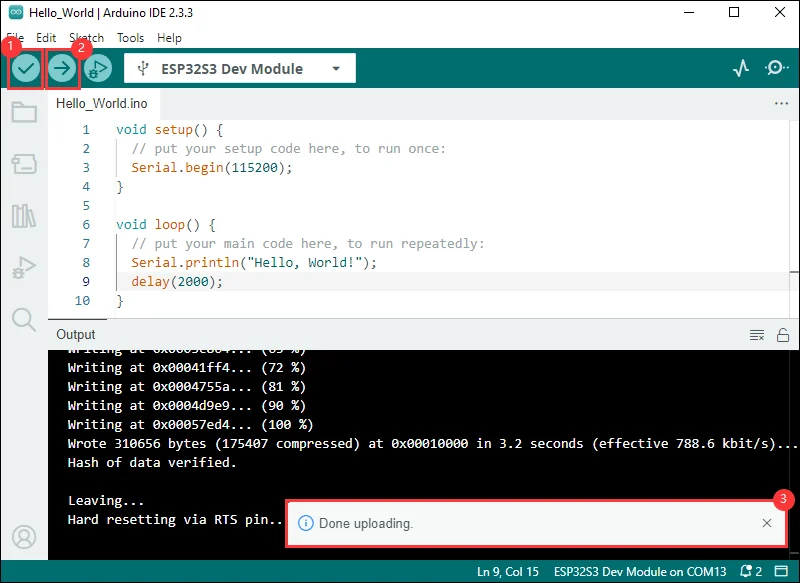The image size is (800, 583).
Task: Click the Upload arrow button
Action: pos(62,68)
